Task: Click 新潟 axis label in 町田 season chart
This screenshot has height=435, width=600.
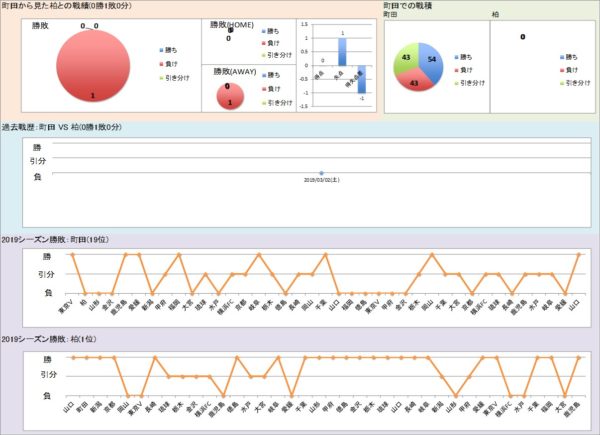Action: click(148, 305)
